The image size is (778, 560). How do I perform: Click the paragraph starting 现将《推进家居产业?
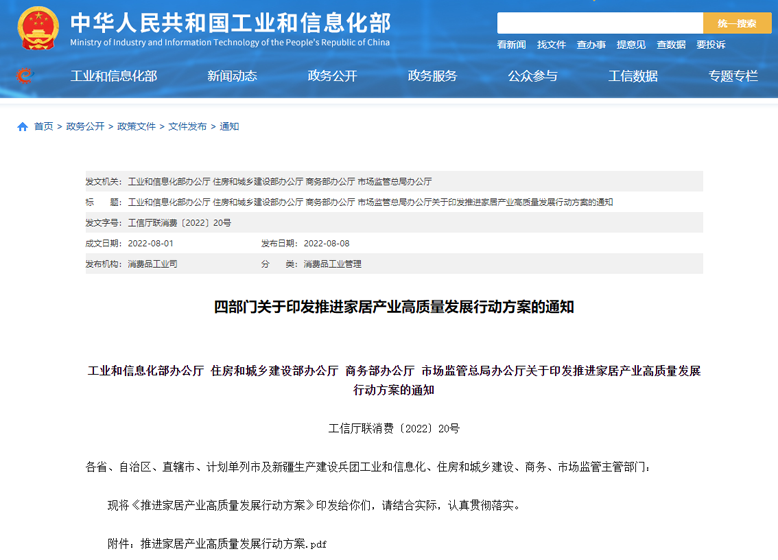click(314, 505)
